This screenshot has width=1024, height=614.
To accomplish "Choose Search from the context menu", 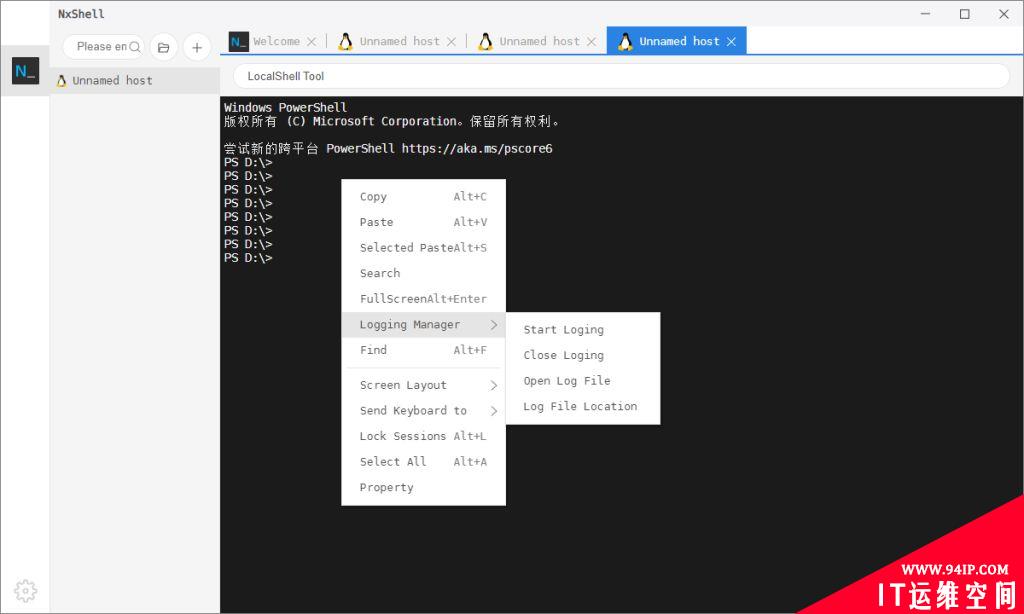I will point(423,273).
